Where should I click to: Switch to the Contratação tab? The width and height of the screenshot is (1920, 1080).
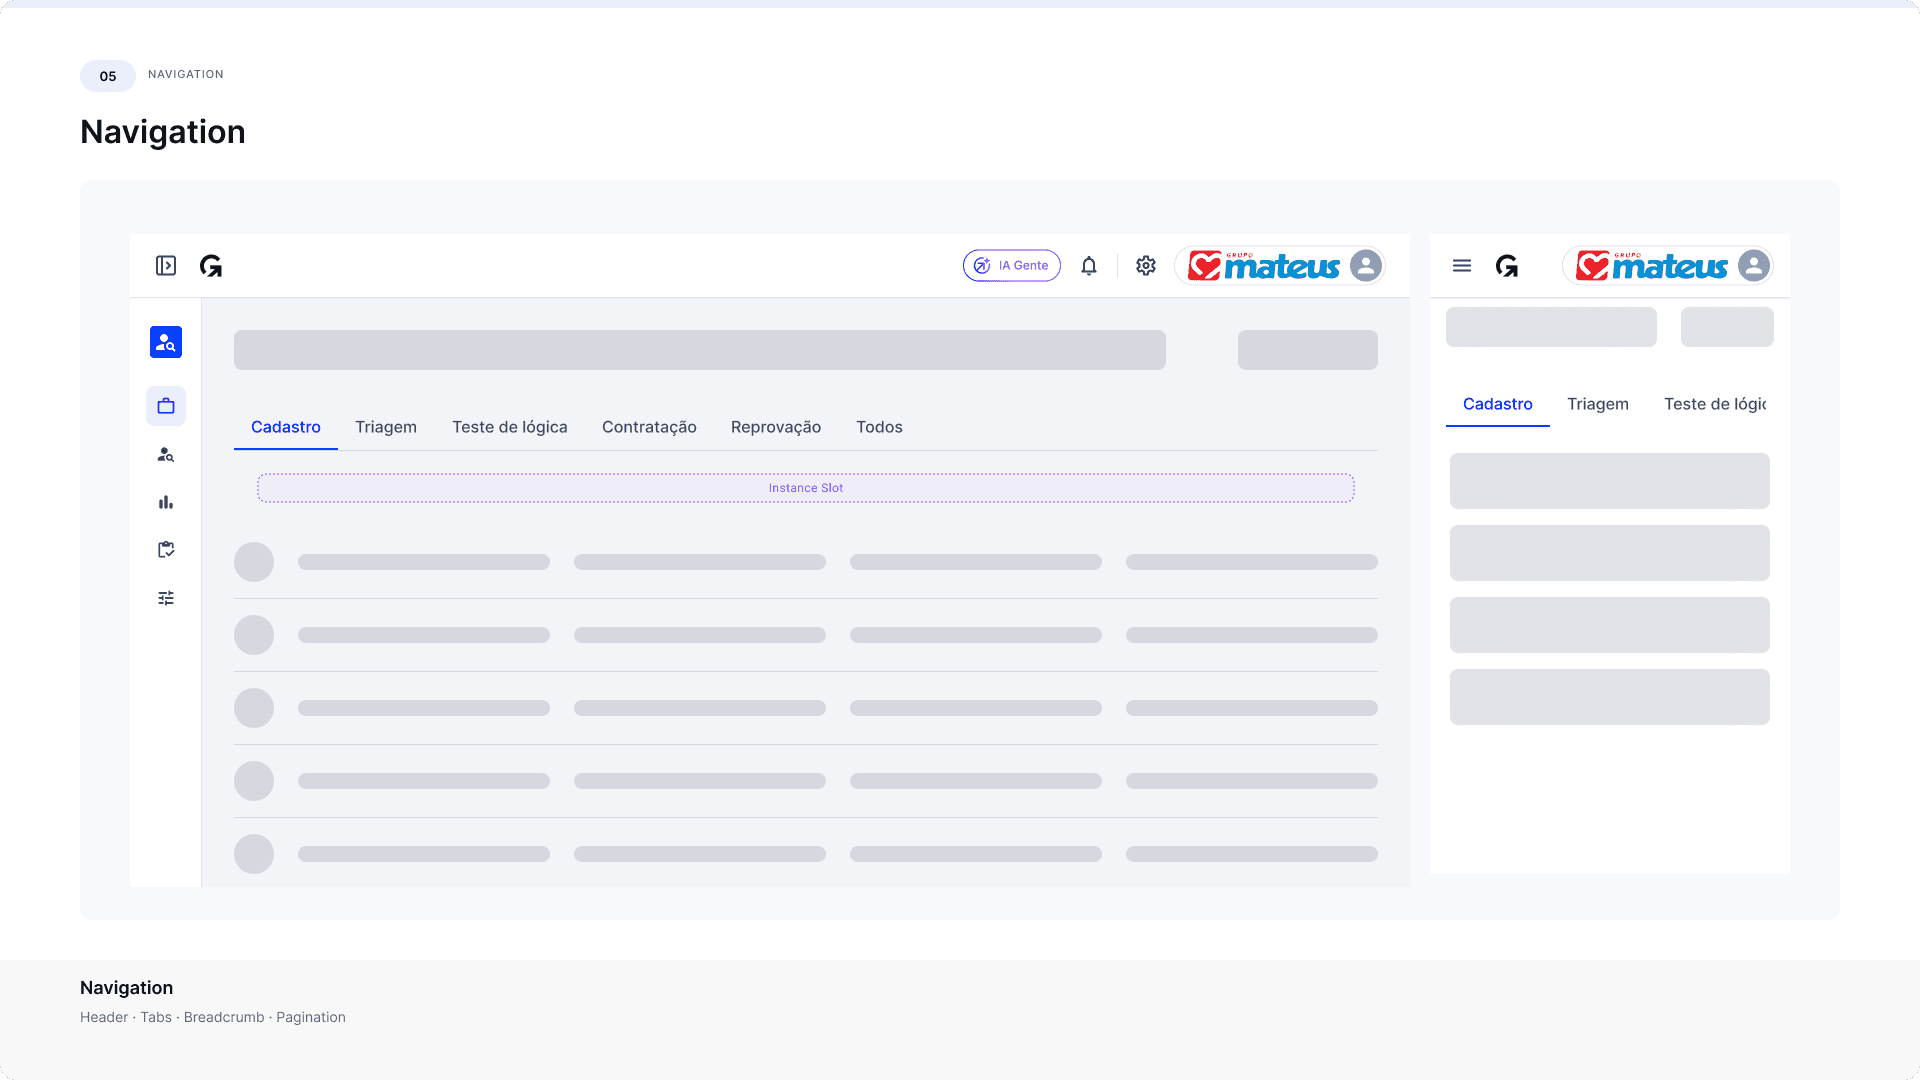click(649, 427)
